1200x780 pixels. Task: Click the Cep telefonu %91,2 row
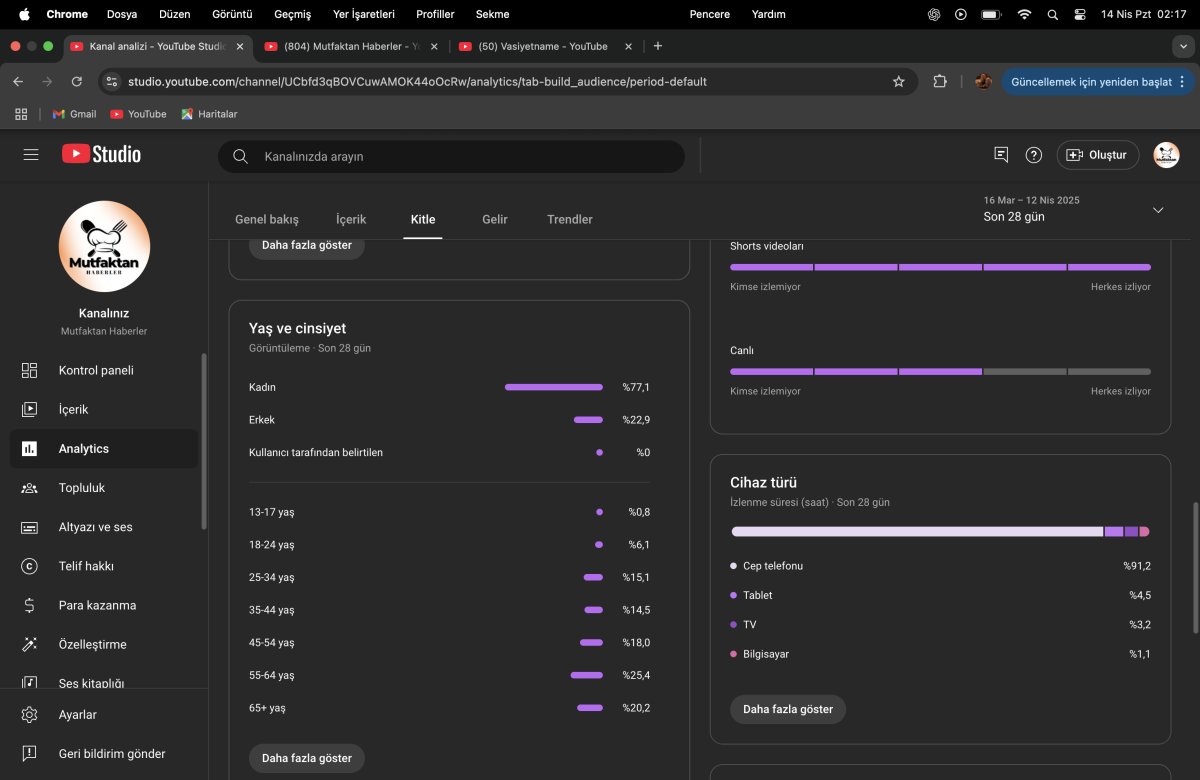pyautogui.click(x=940, y=566)
